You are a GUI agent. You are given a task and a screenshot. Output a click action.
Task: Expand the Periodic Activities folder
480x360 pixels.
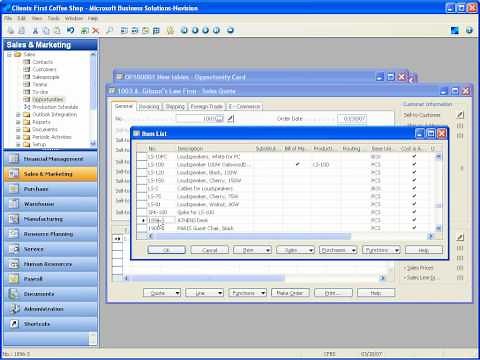(x=18, y=137)
